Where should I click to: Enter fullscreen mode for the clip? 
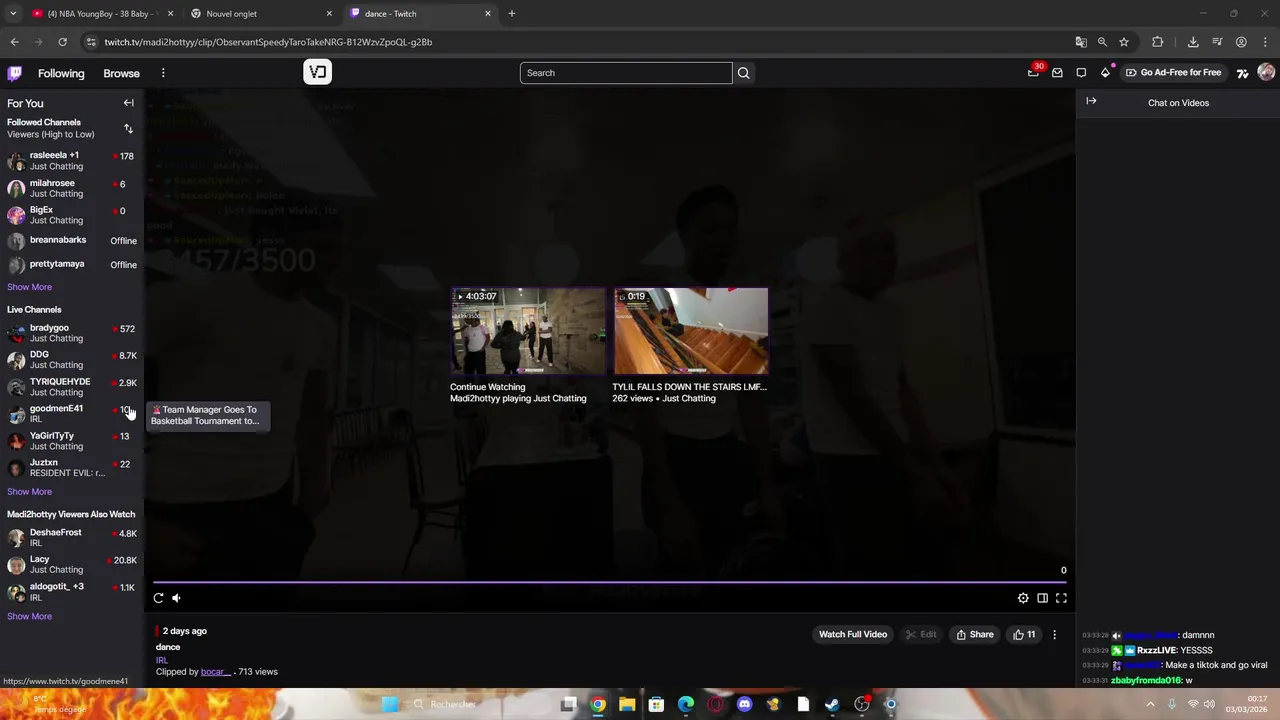(x=1061, y=598)
